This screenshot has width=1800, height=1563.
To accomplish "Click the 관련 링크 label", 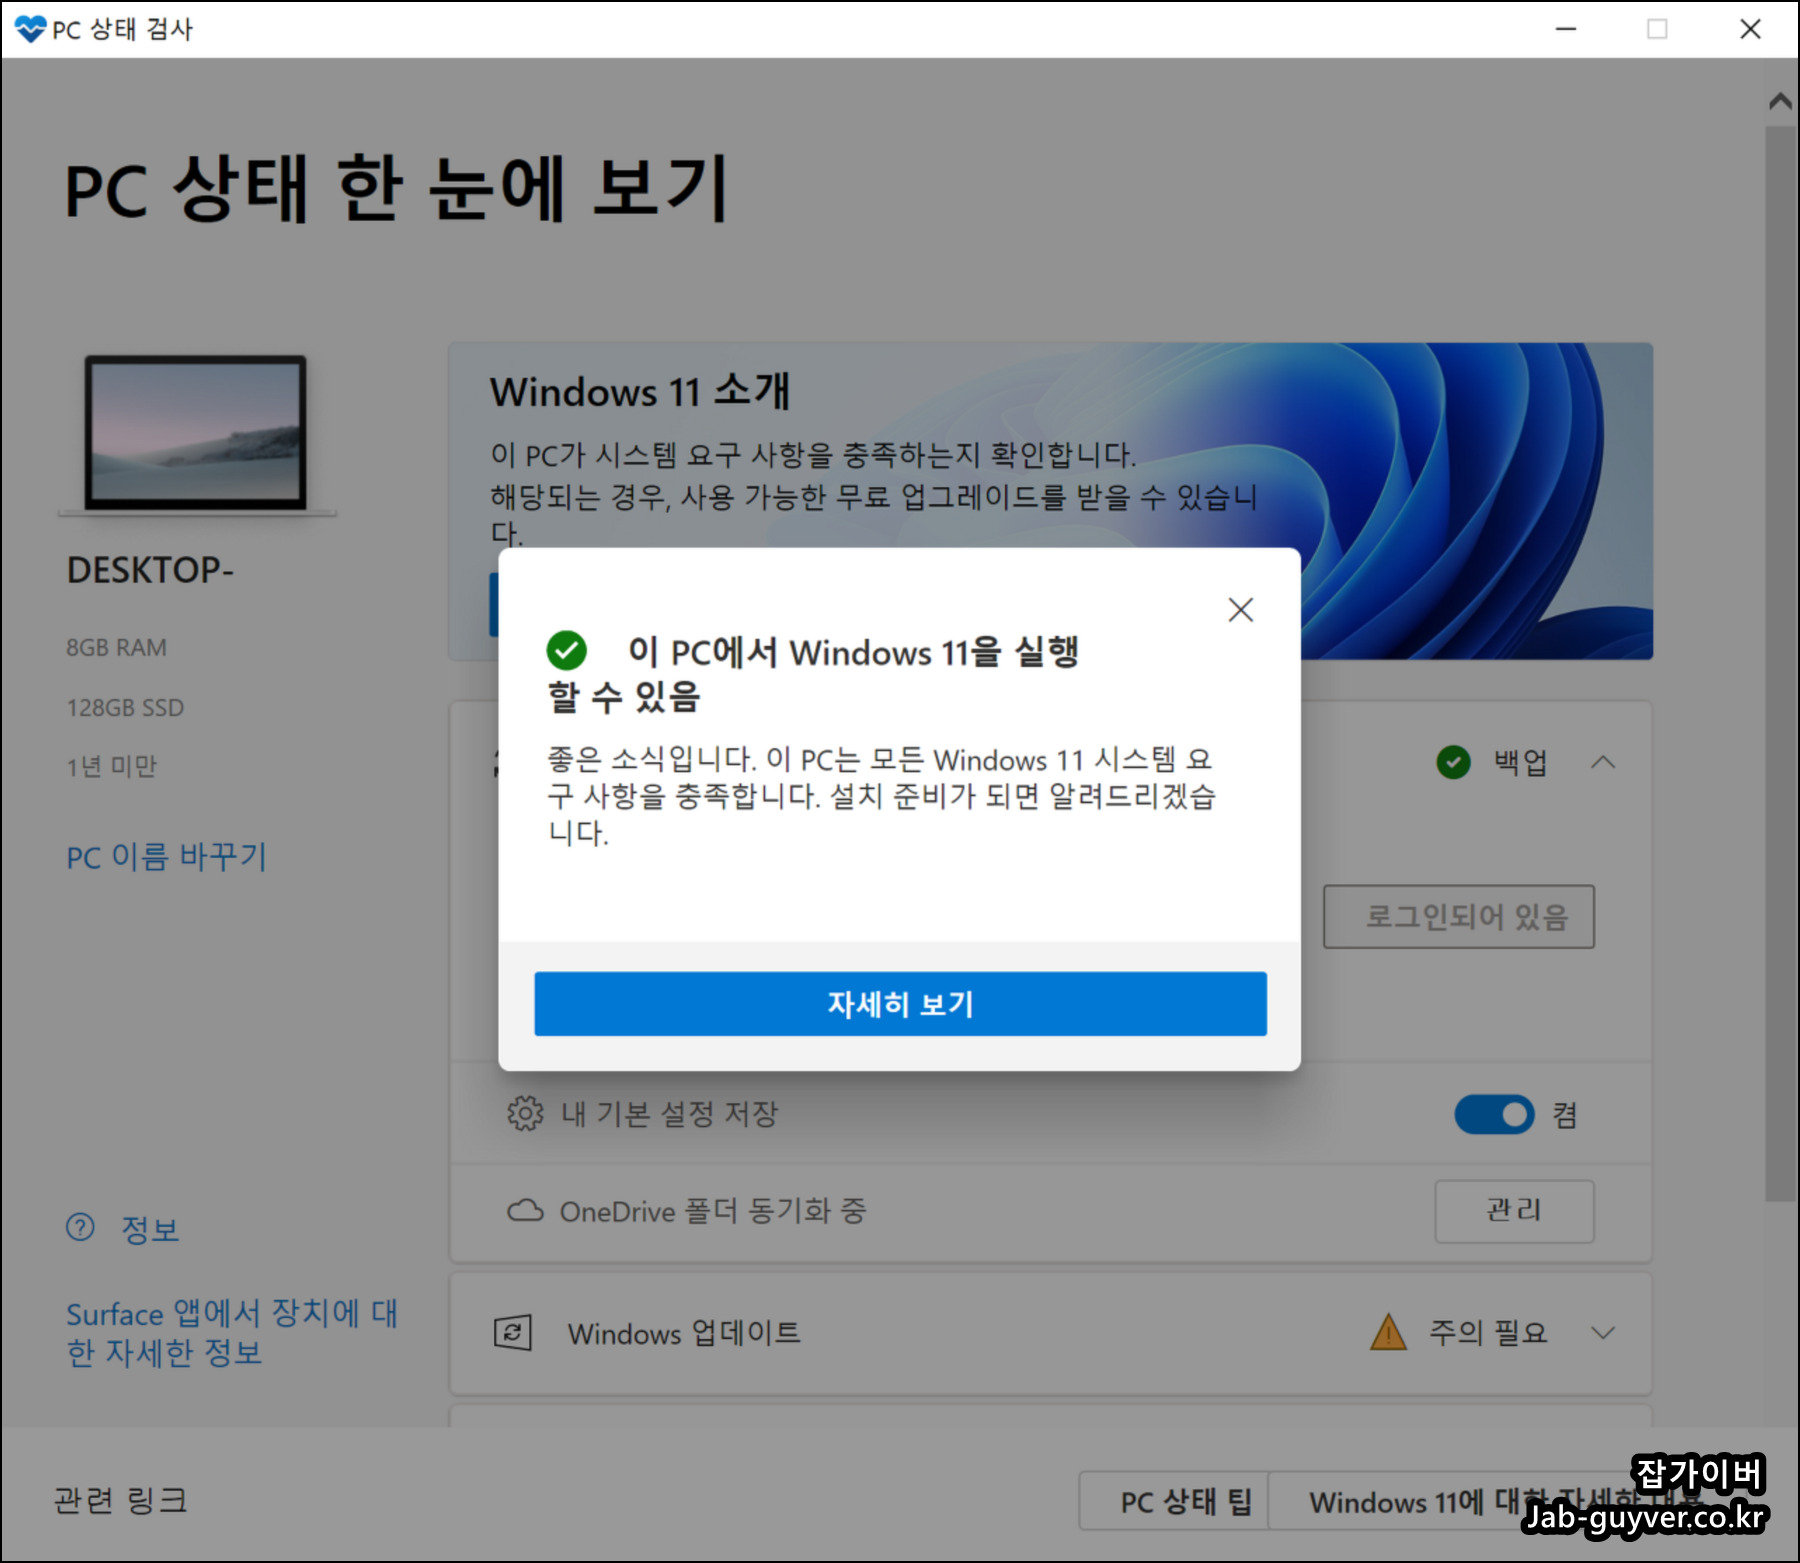I will (x=120, y=1500).
